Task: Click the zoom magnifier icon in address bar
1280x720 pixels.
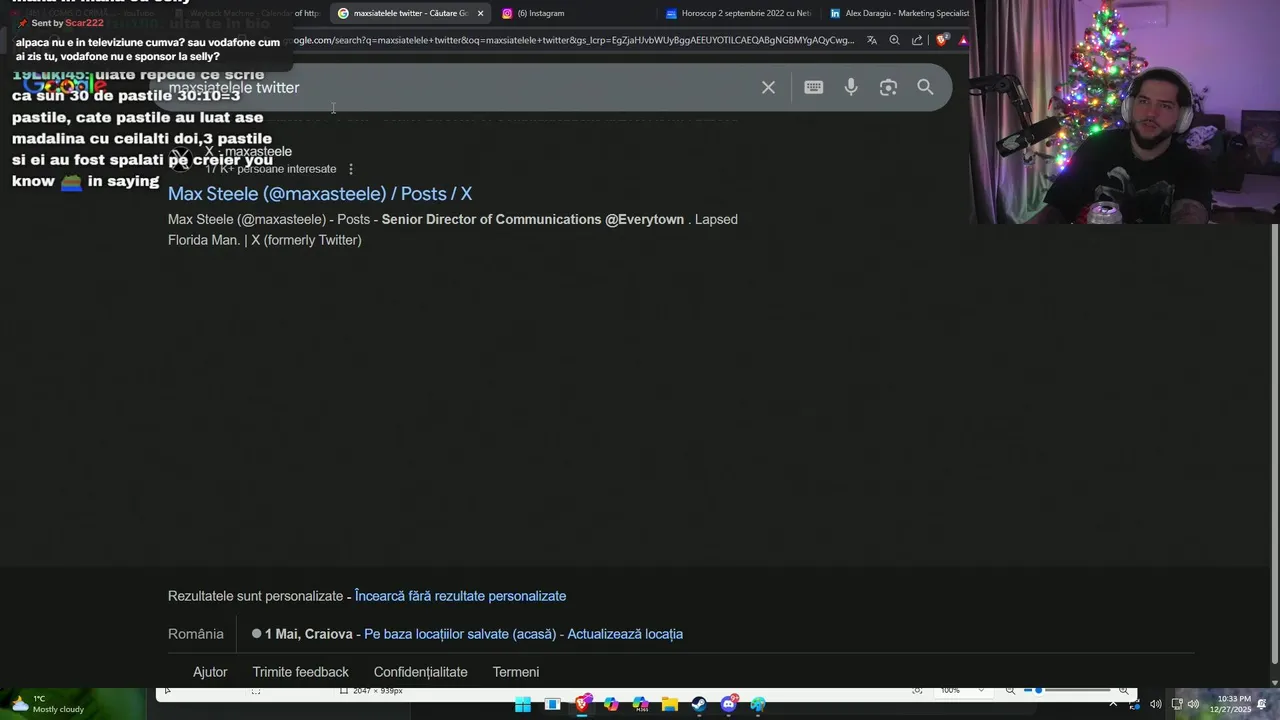Action: (894, 41)
